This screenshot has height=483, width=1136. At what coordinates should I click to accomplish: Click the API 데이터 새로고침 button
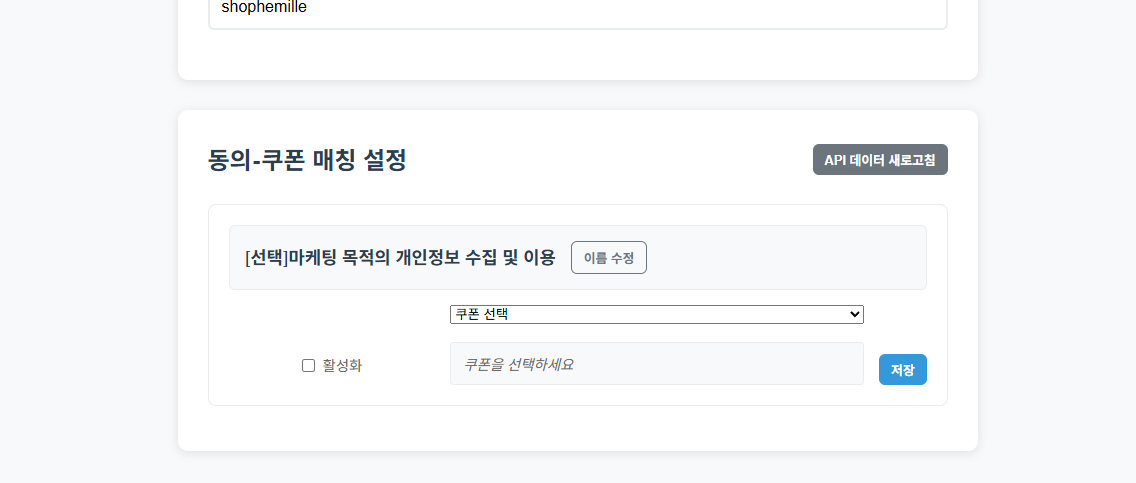880,160
